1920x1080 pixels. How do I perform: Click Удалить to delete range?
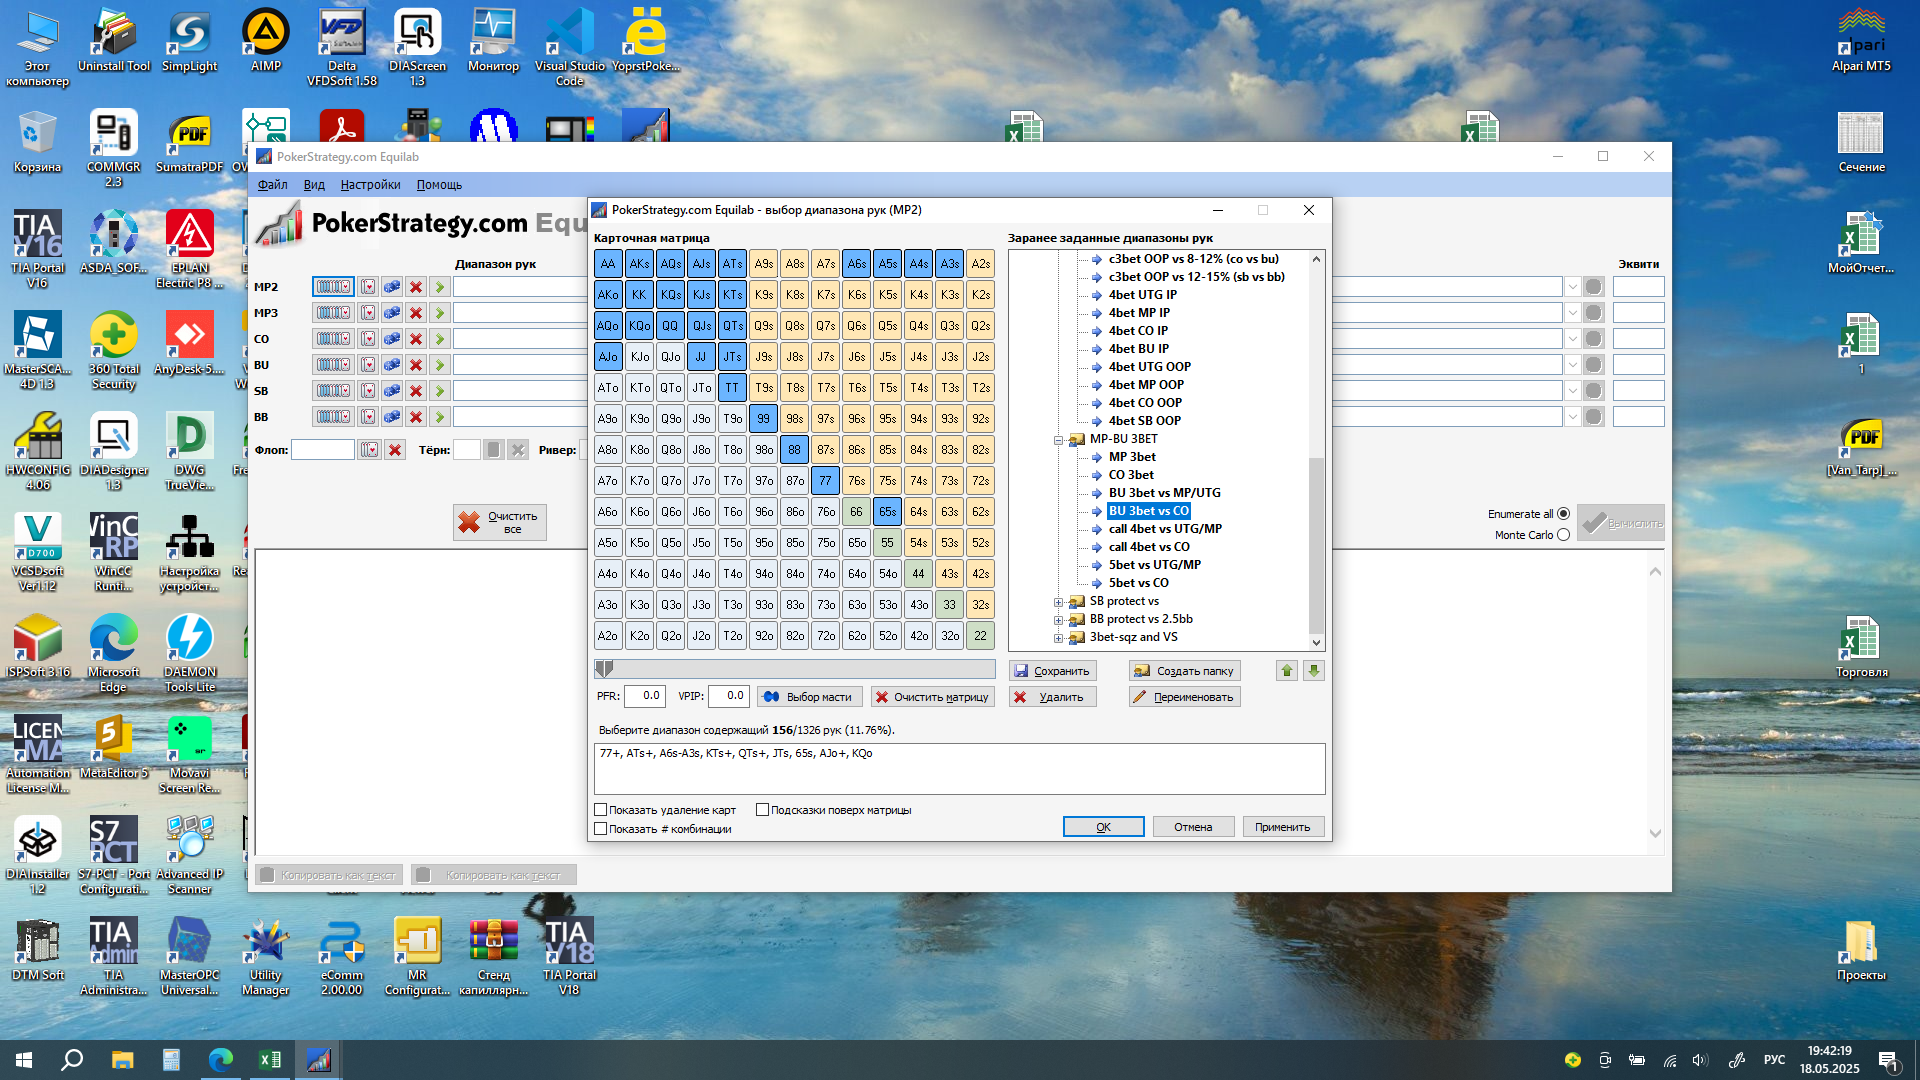click(x=1052, y=697)
